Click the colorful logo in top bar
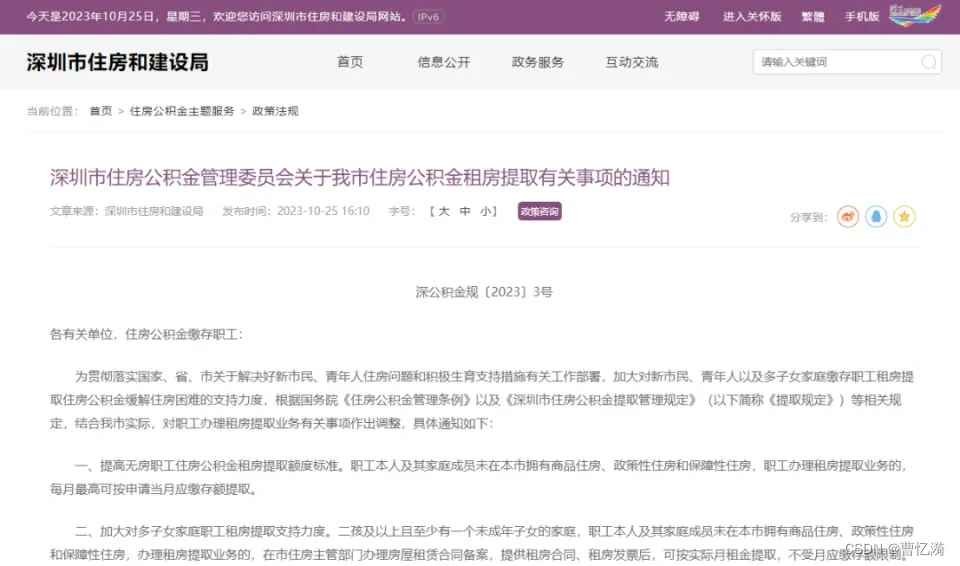This screenshot has width=960, height=566. [x=915, y=15]
